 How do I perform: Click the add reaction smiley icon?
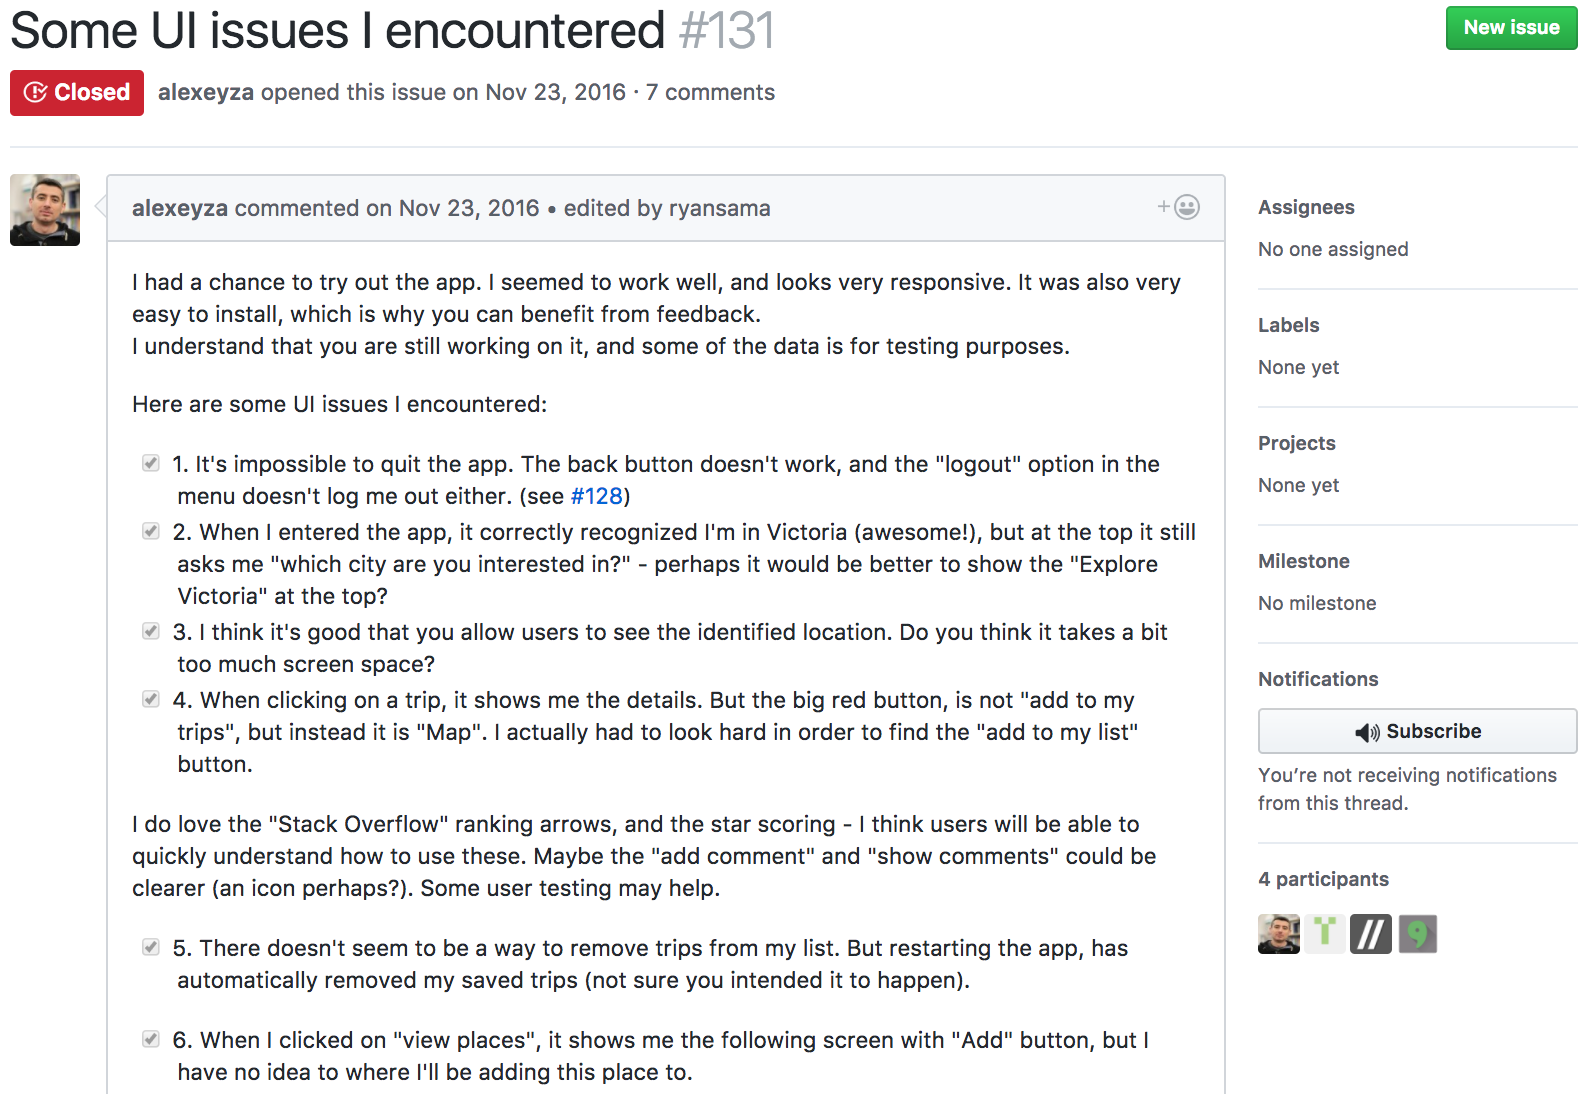tap(1180, 207)
